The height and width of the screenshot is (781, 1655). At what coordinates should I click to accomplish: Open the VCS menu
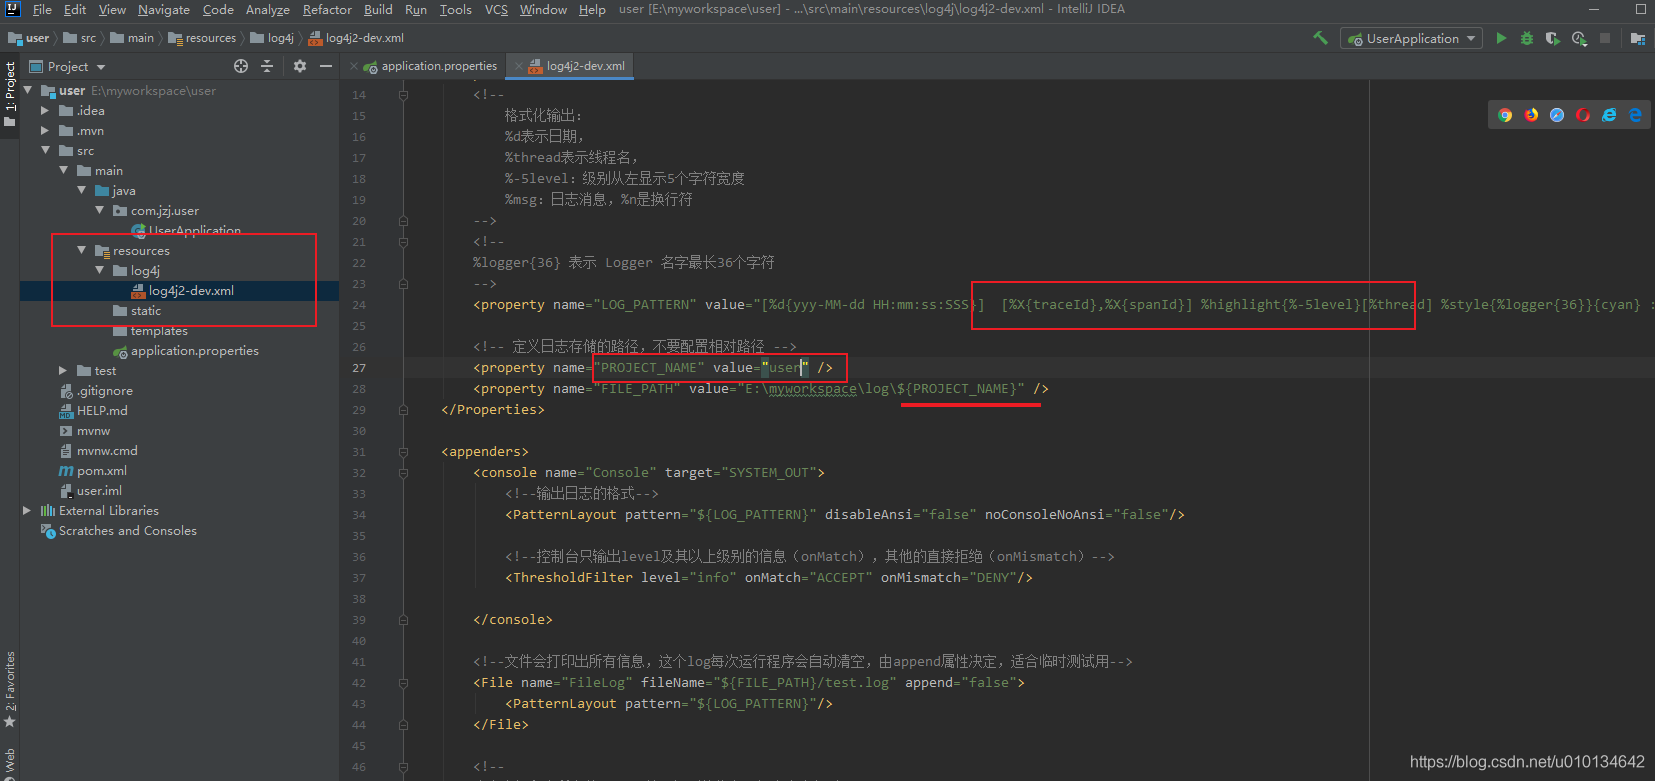(x=496, y=9)
